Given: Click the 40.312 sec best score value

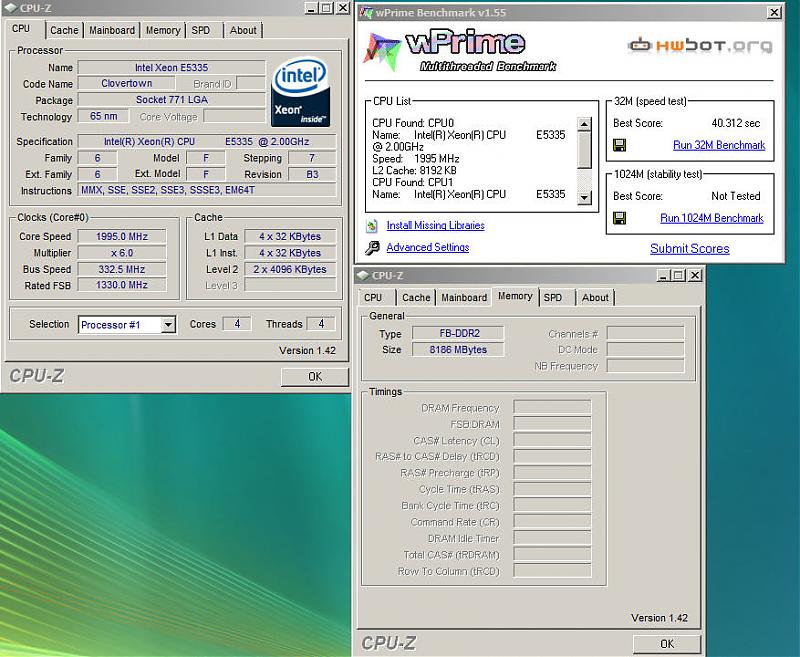Looking at the screenshot, I should pyautogui.click(x=735, y=123).
